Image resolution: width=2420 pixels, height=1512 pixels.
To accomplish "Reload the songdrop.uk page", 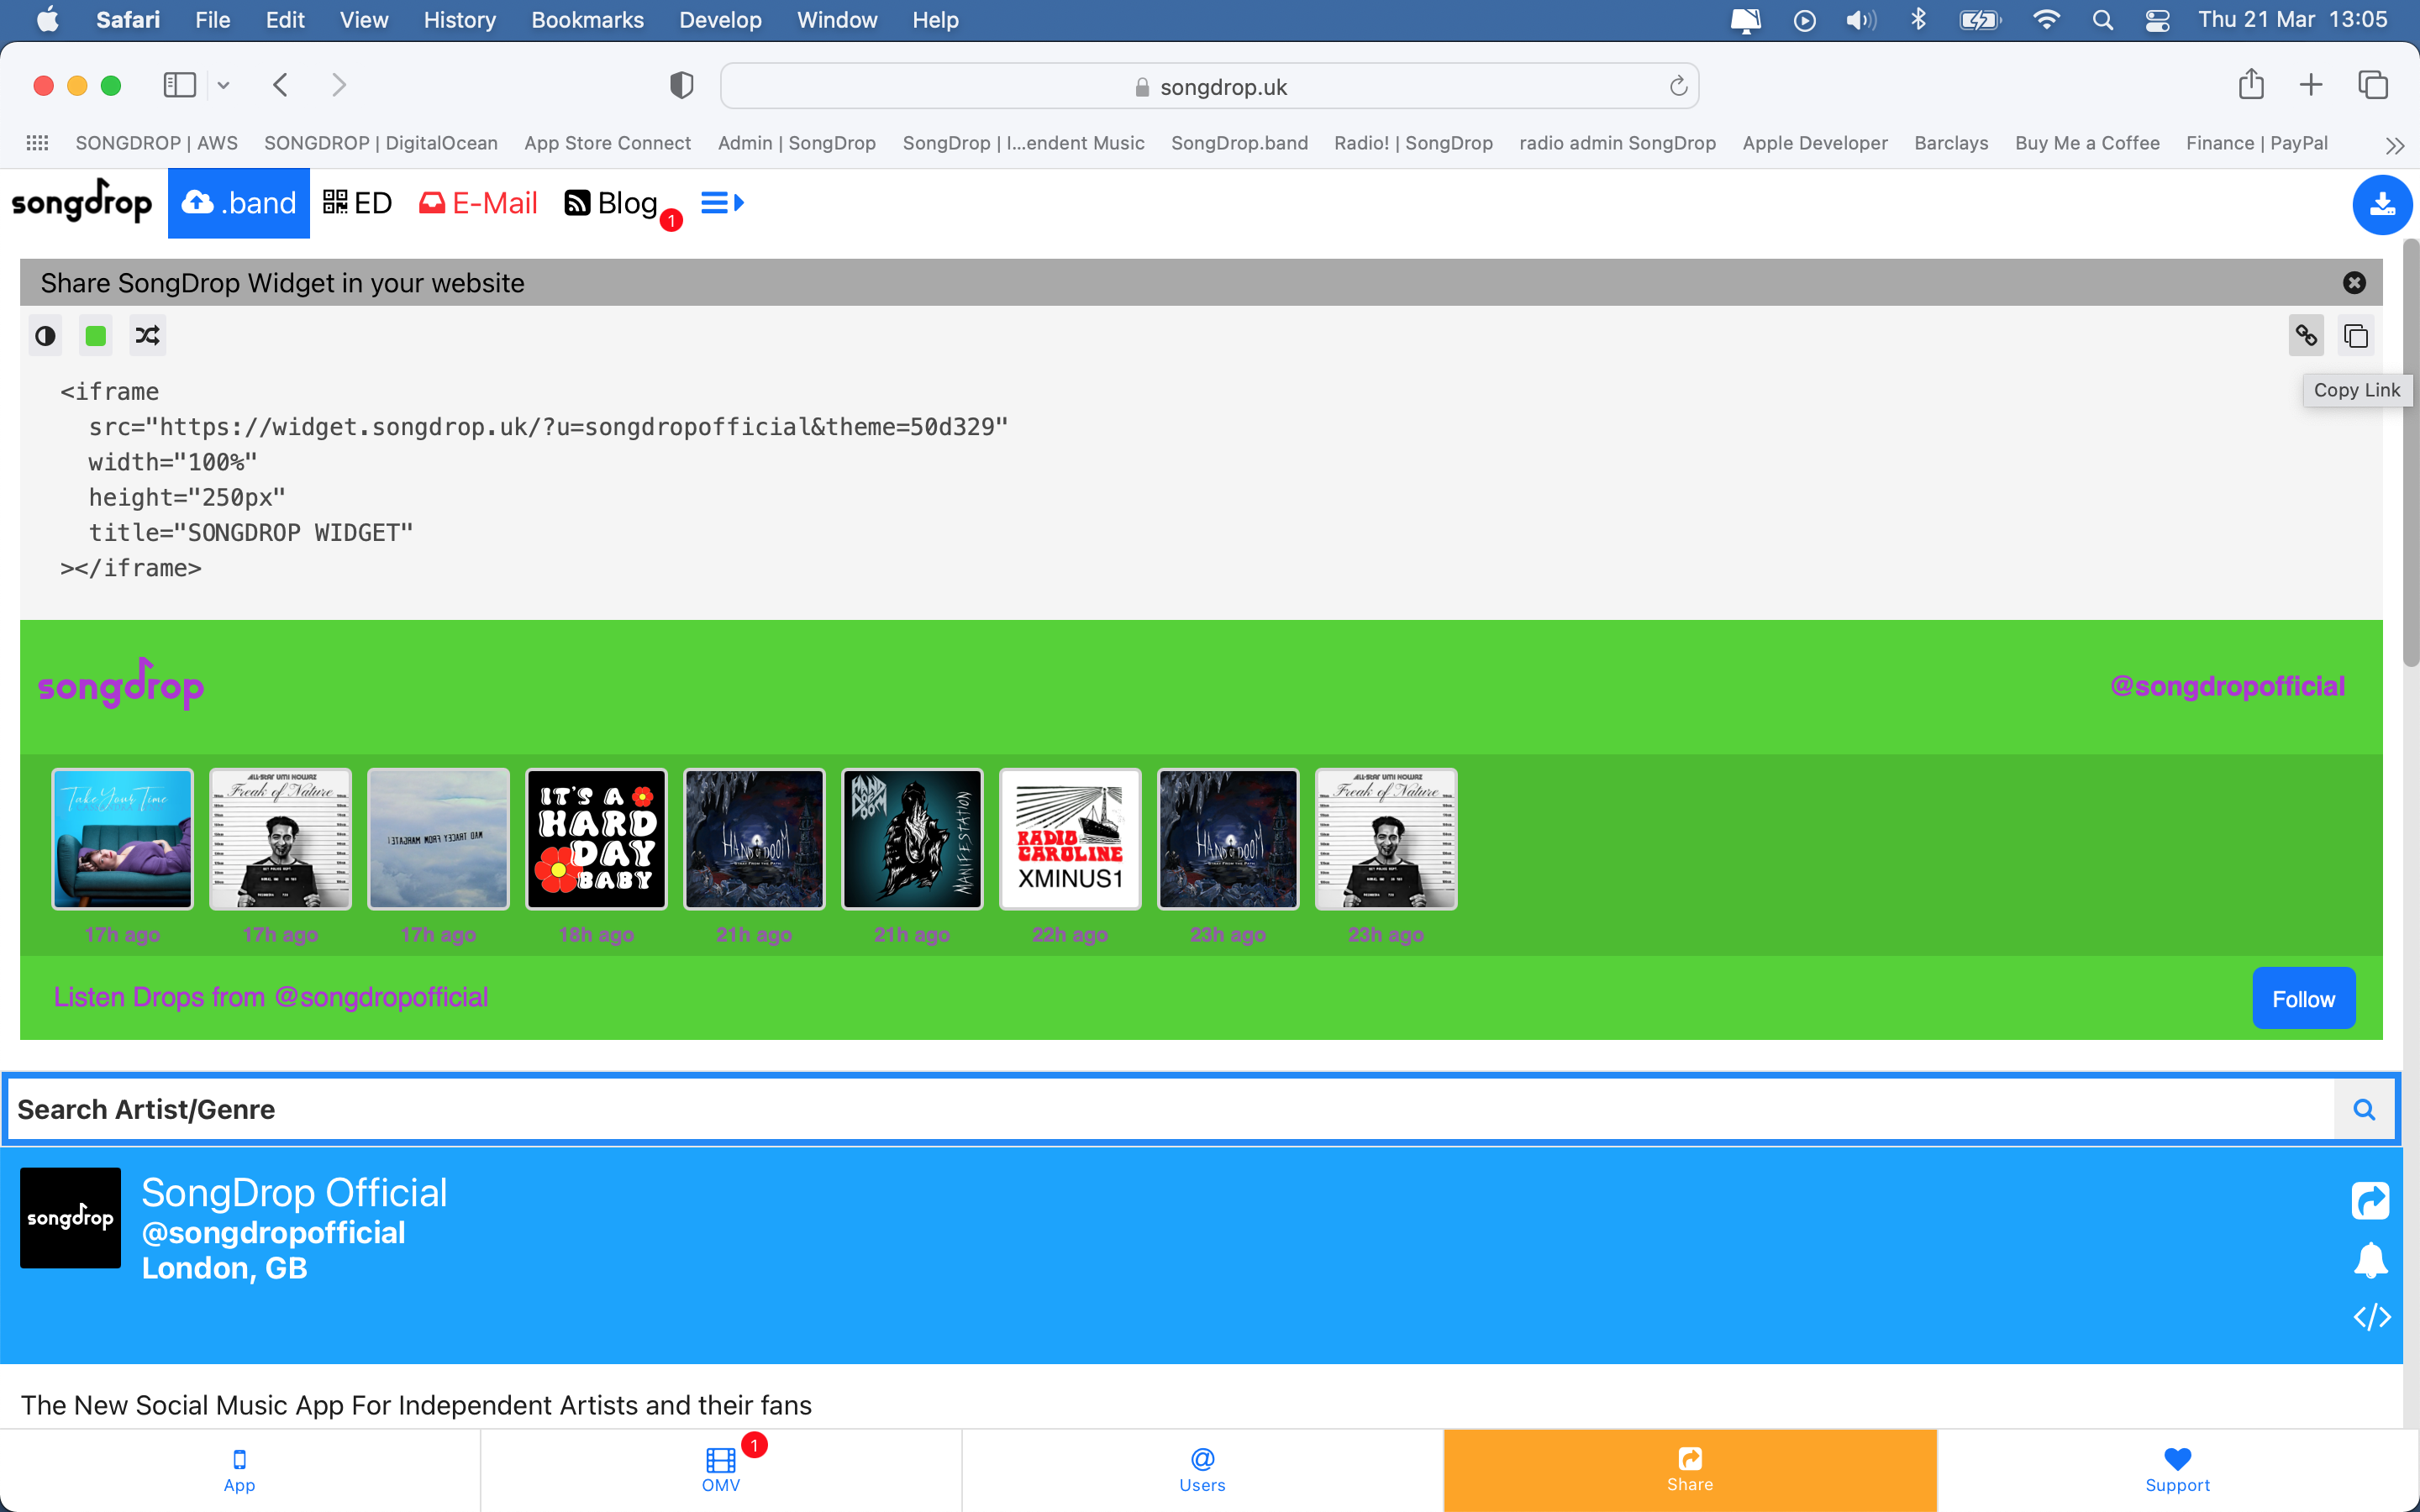I will (1678, 86).
